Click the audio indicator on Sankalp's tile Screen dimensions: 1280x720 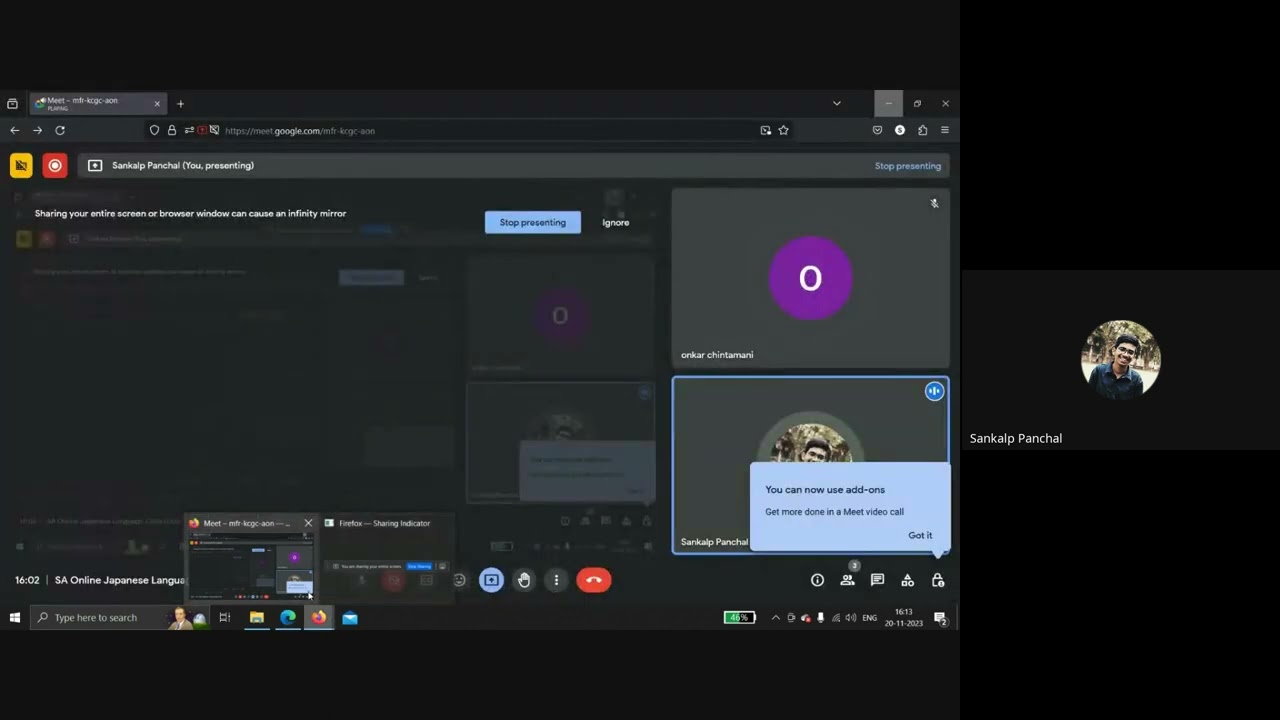[934, 391]
